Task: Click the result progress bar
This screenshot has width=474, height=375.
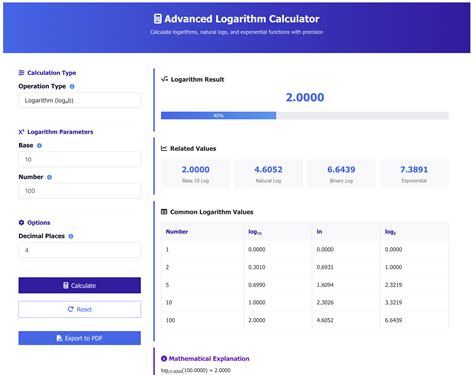Action: pyautogui.click(x=305, y=116)
